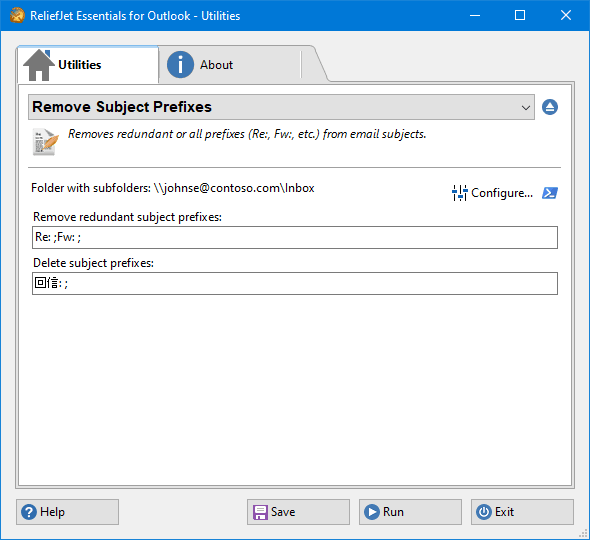The height and width of the screenshot is (540, 590).
Task: Maximize the ReliefJet window
Action: point(520,15)
